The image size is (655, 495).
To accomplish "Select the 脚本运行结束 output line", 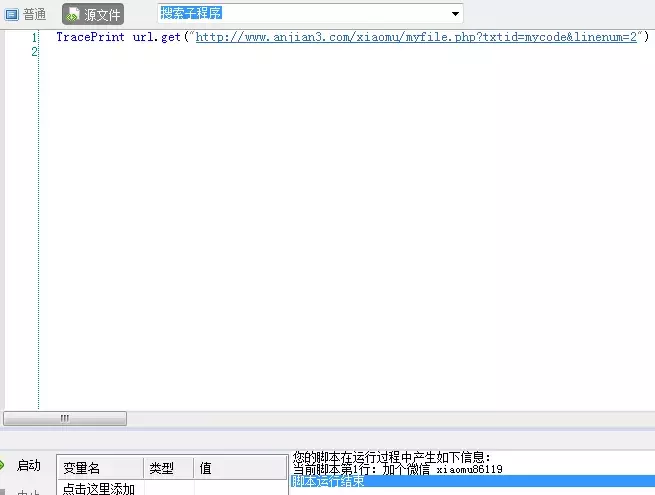I will [473, 481].
